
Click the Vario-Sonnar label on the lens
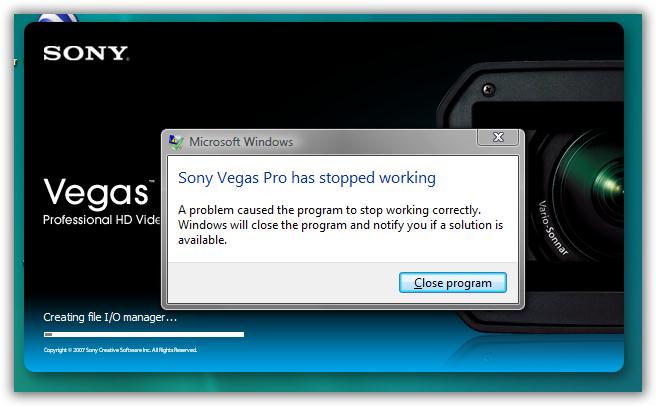pos(552,228)
